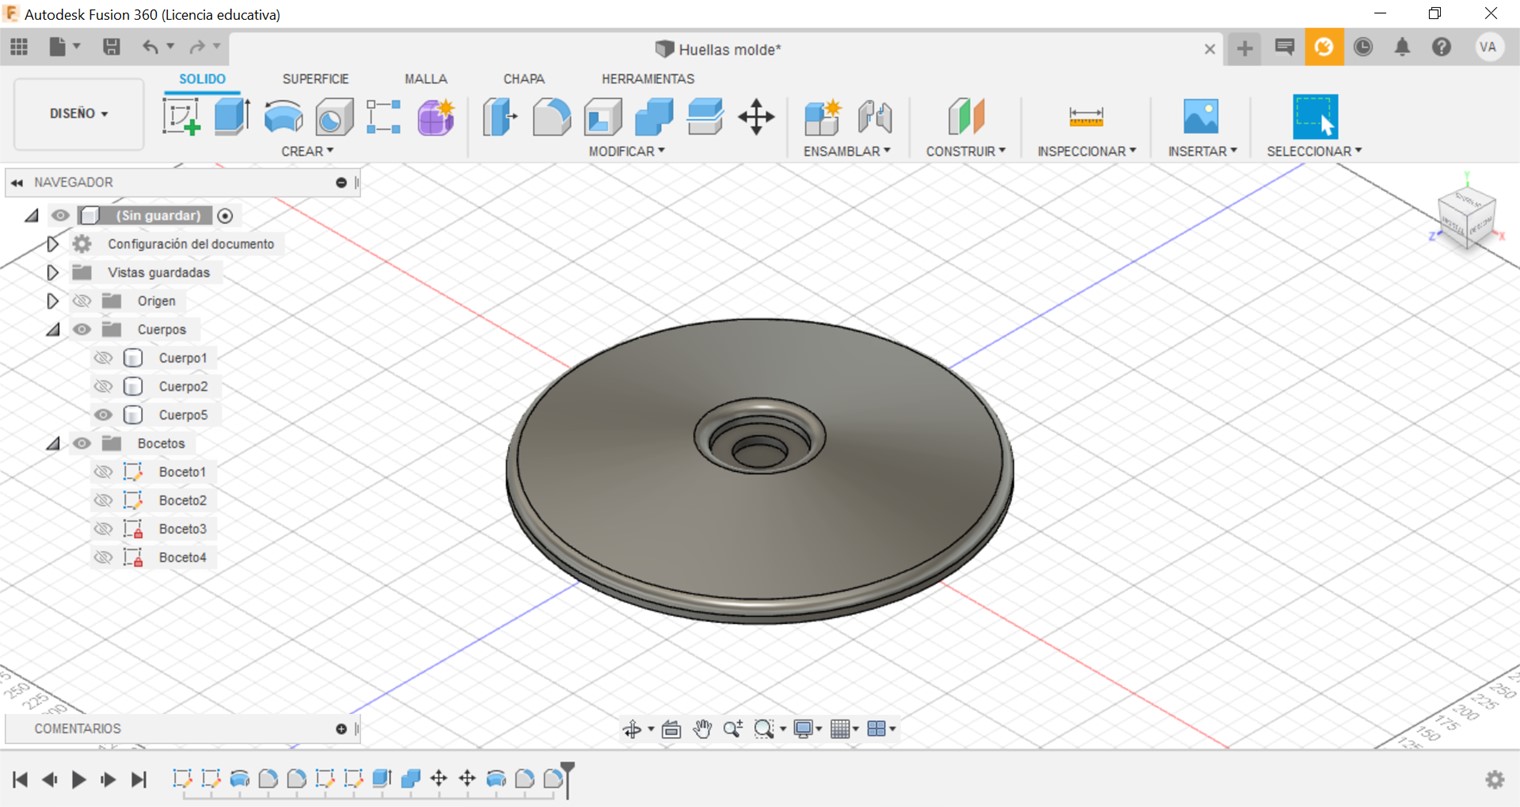
Task: Select the Move/Copy tool in ribbon
Action: point(756,117)
